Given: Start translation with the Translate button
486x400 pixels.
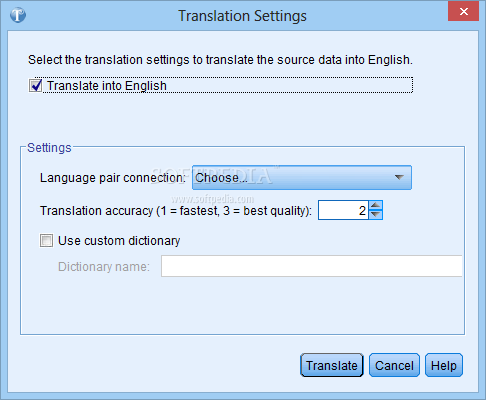Looking at the screenshot, I should (332, 365).
